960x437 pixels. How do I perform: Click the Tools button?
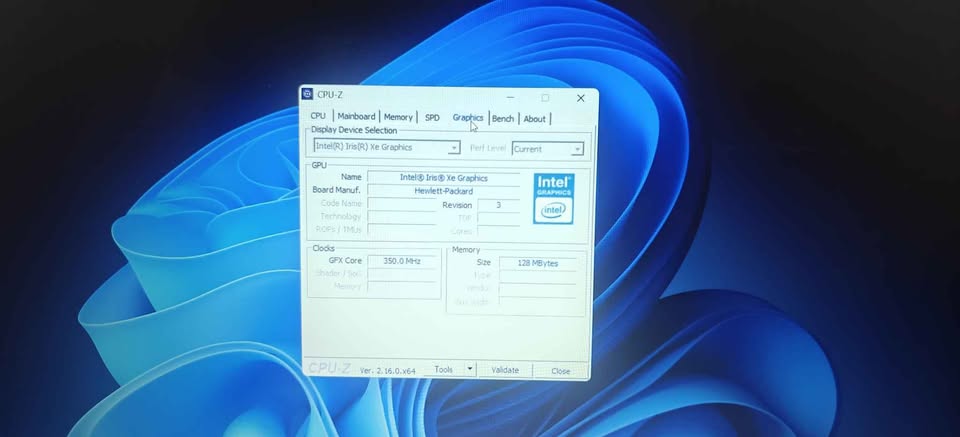point(443,369)
